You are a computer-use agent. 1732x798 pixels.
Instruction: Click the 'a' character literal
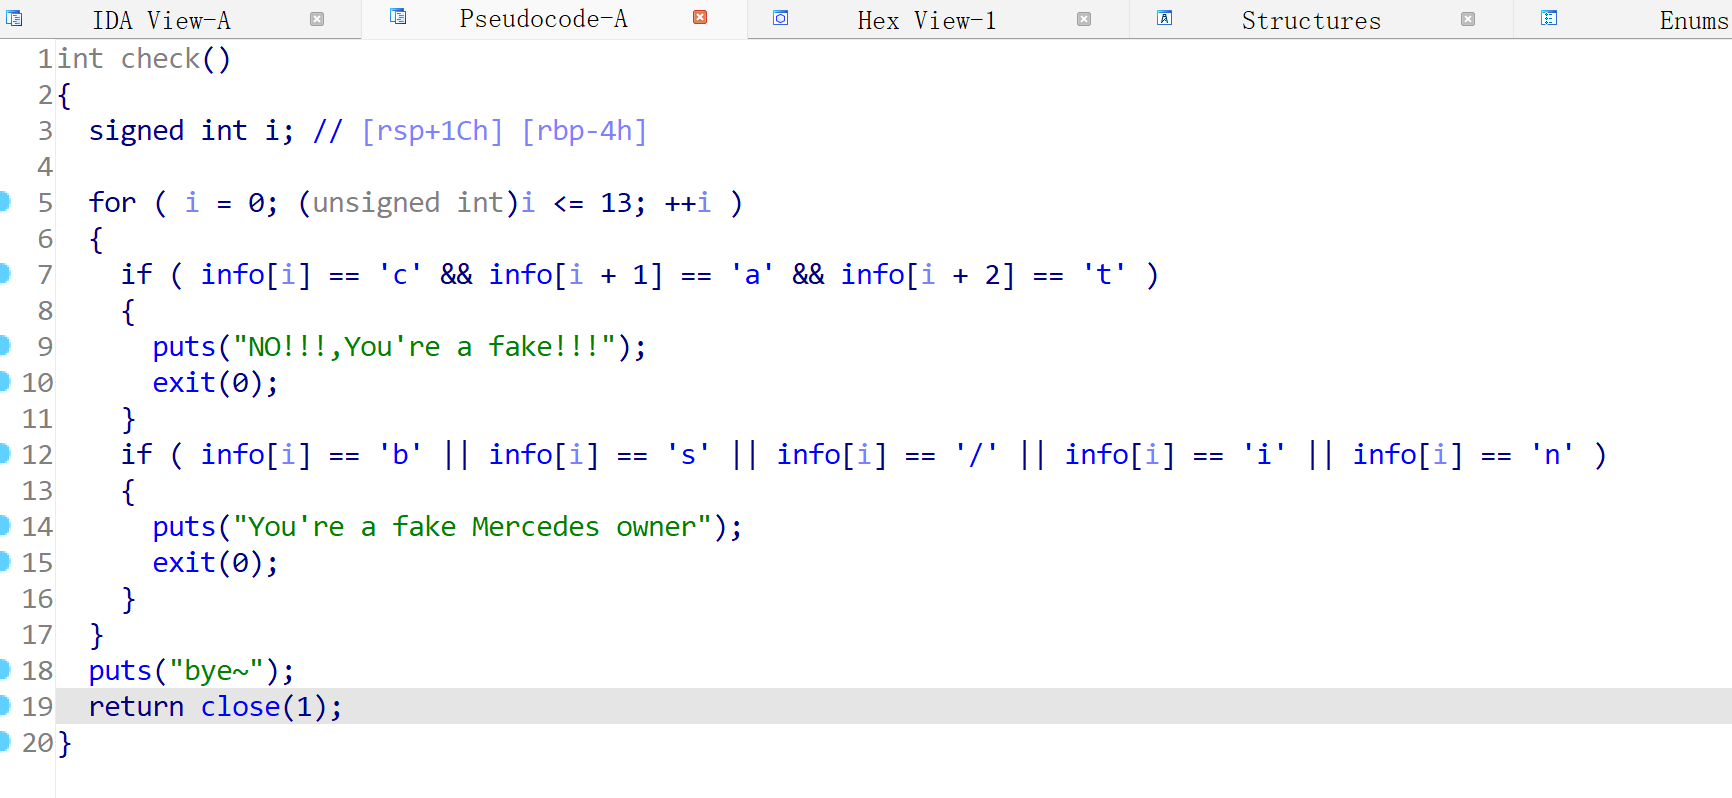[x=752, y=275]
